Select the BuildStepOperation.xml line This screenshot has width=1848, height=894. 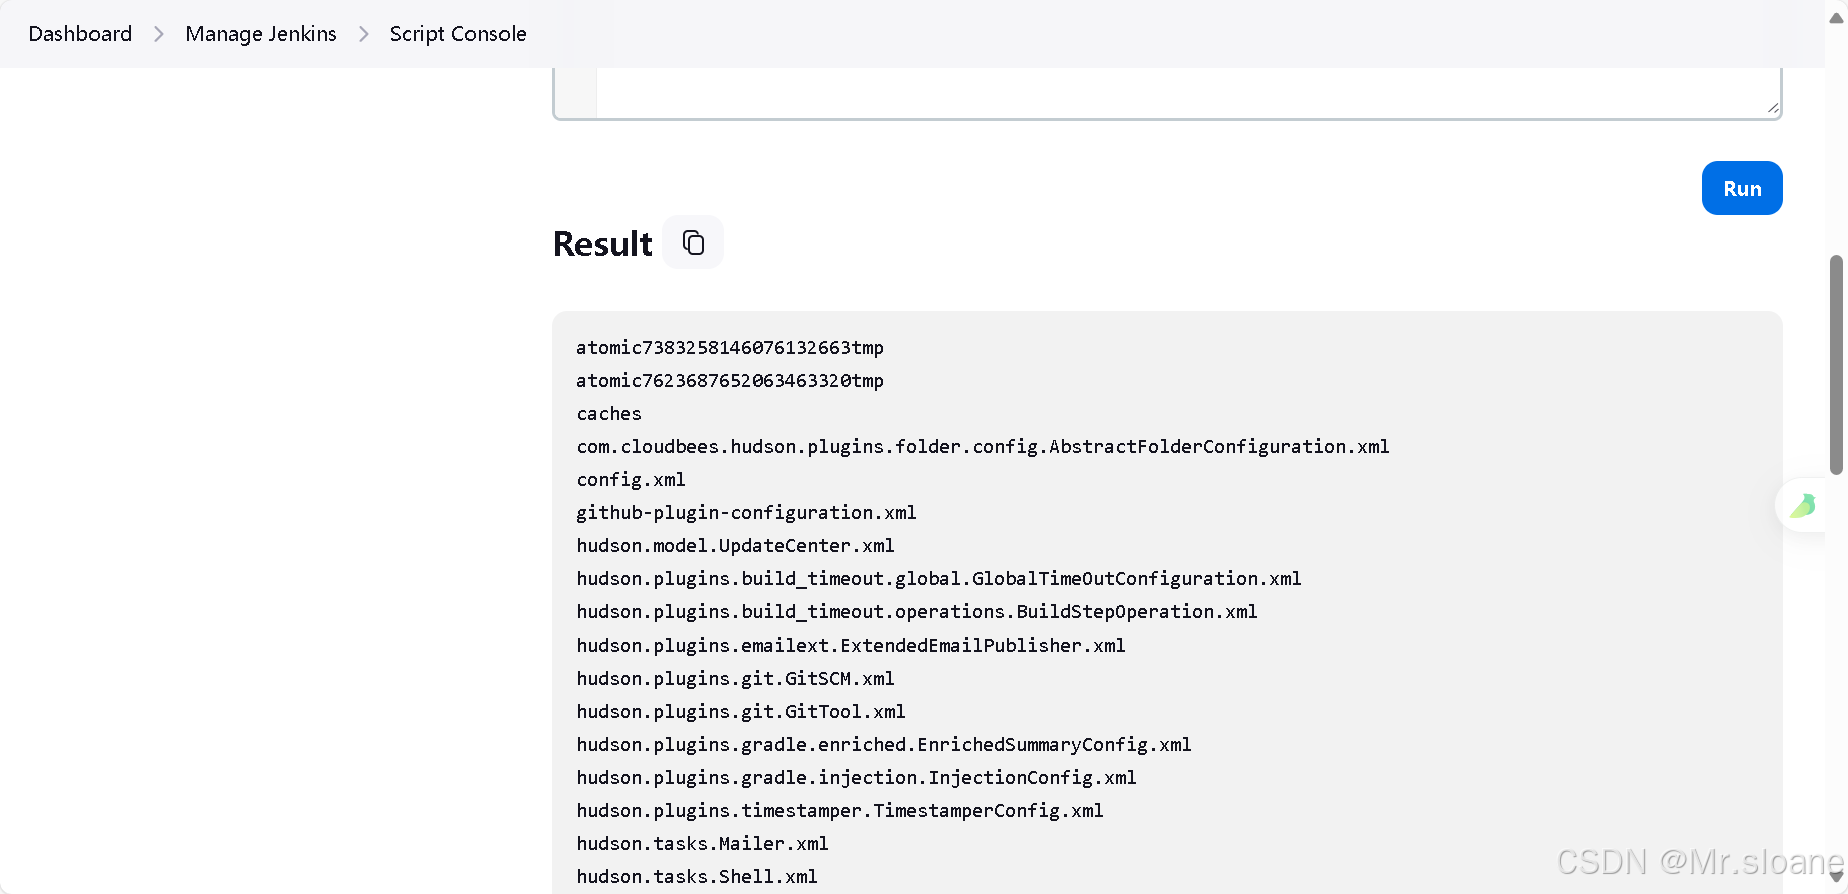917,612
